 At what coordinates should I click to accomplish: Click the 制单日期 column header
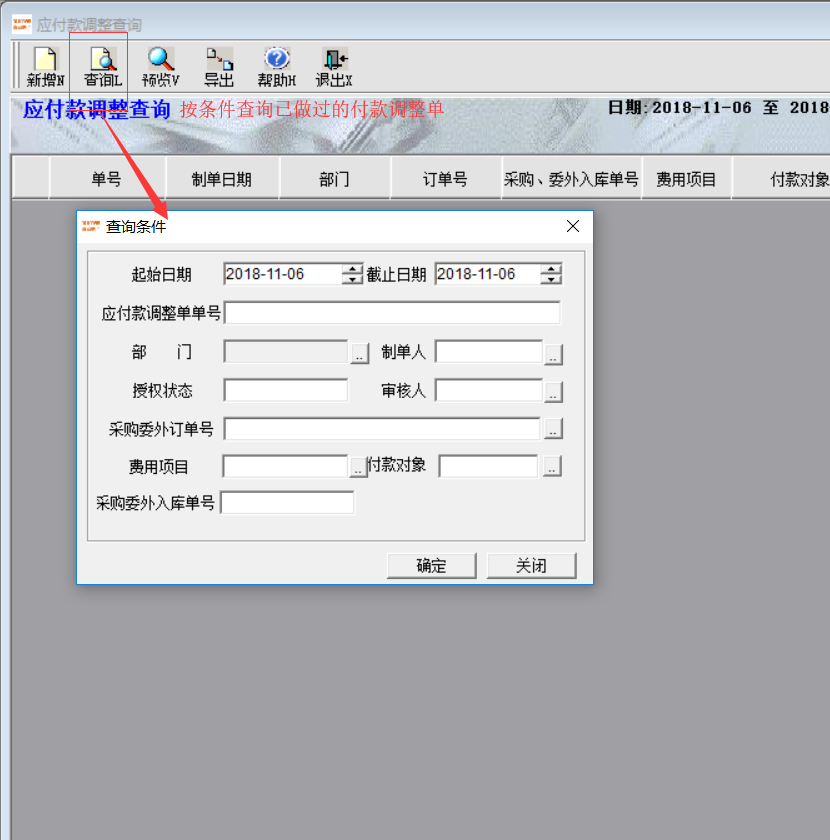(222, 178)
